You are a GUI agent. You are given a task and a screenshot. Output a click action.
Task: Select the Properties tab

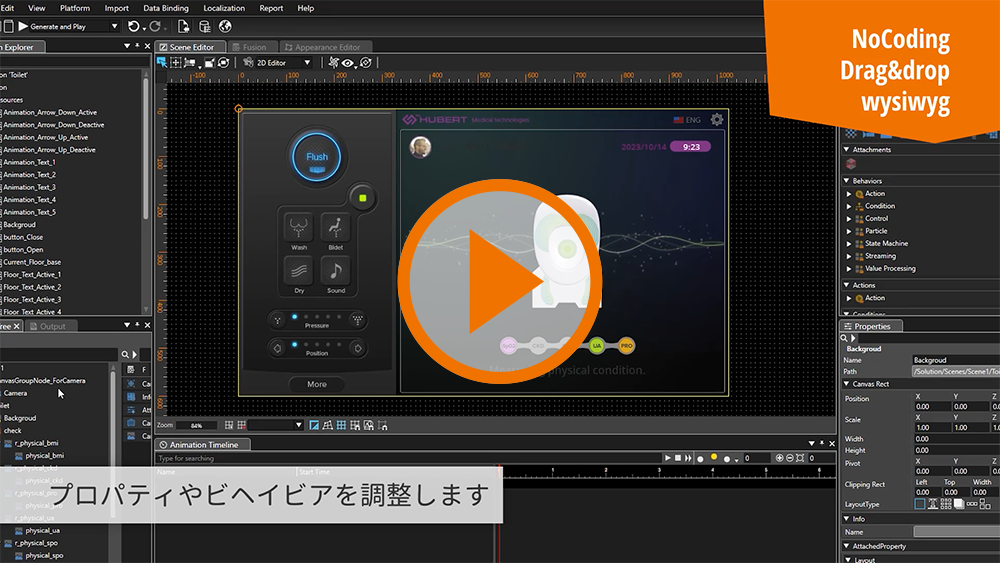[x=871, y=326]
